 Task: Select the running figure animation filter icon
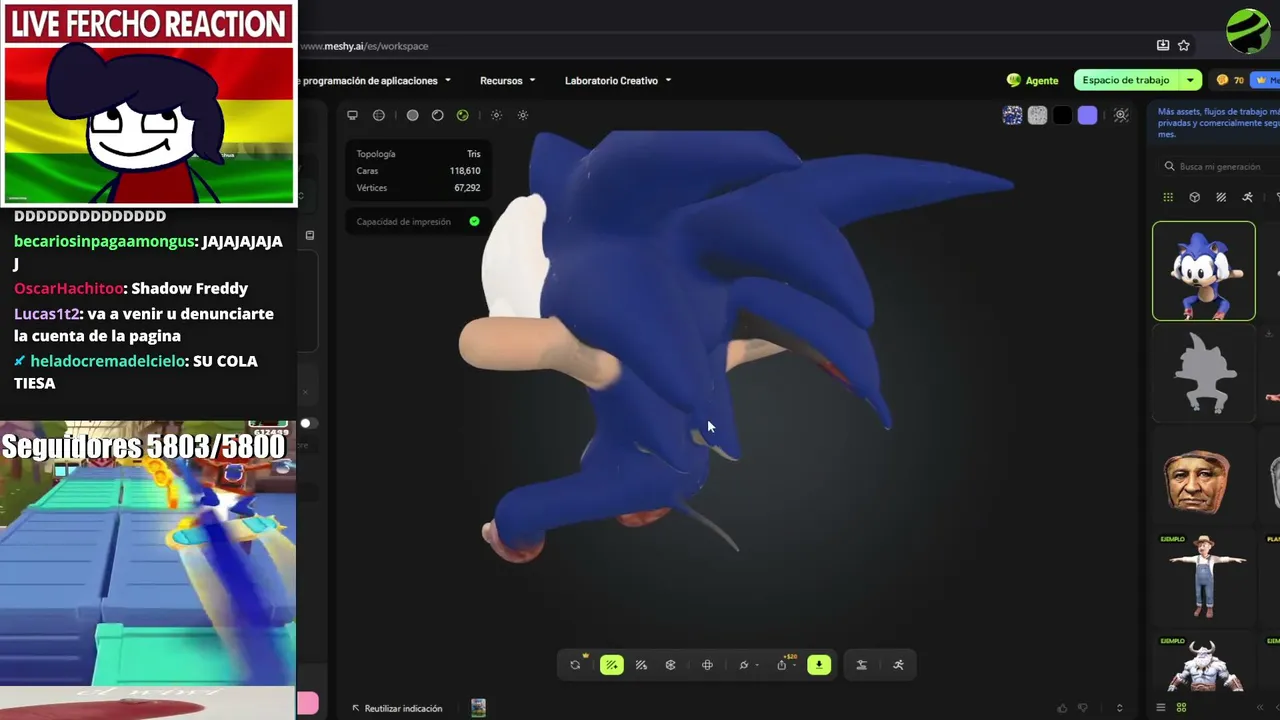tap(1247, 197)
